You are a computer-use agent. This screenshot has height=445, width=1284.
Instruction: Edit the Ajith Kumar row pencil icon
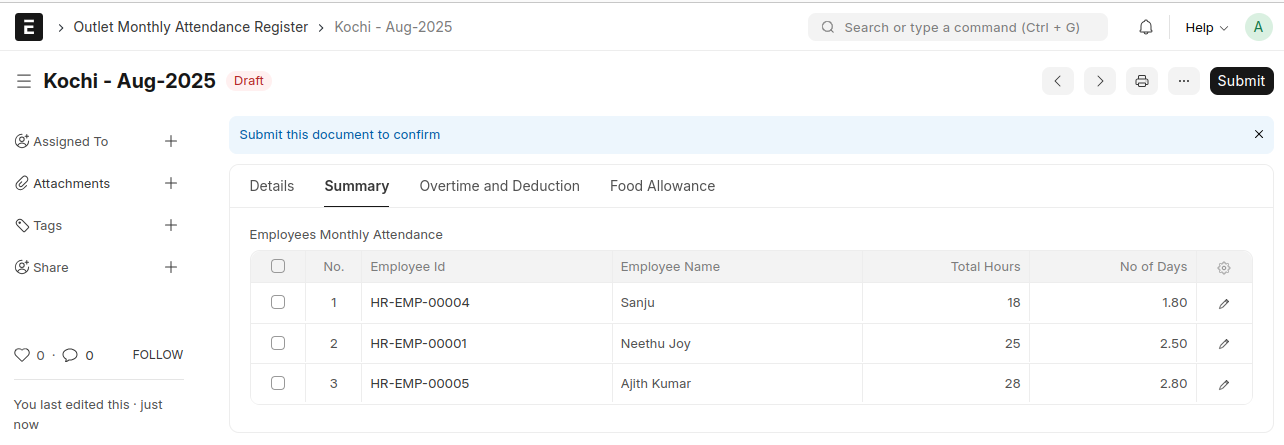[1224, 384]
